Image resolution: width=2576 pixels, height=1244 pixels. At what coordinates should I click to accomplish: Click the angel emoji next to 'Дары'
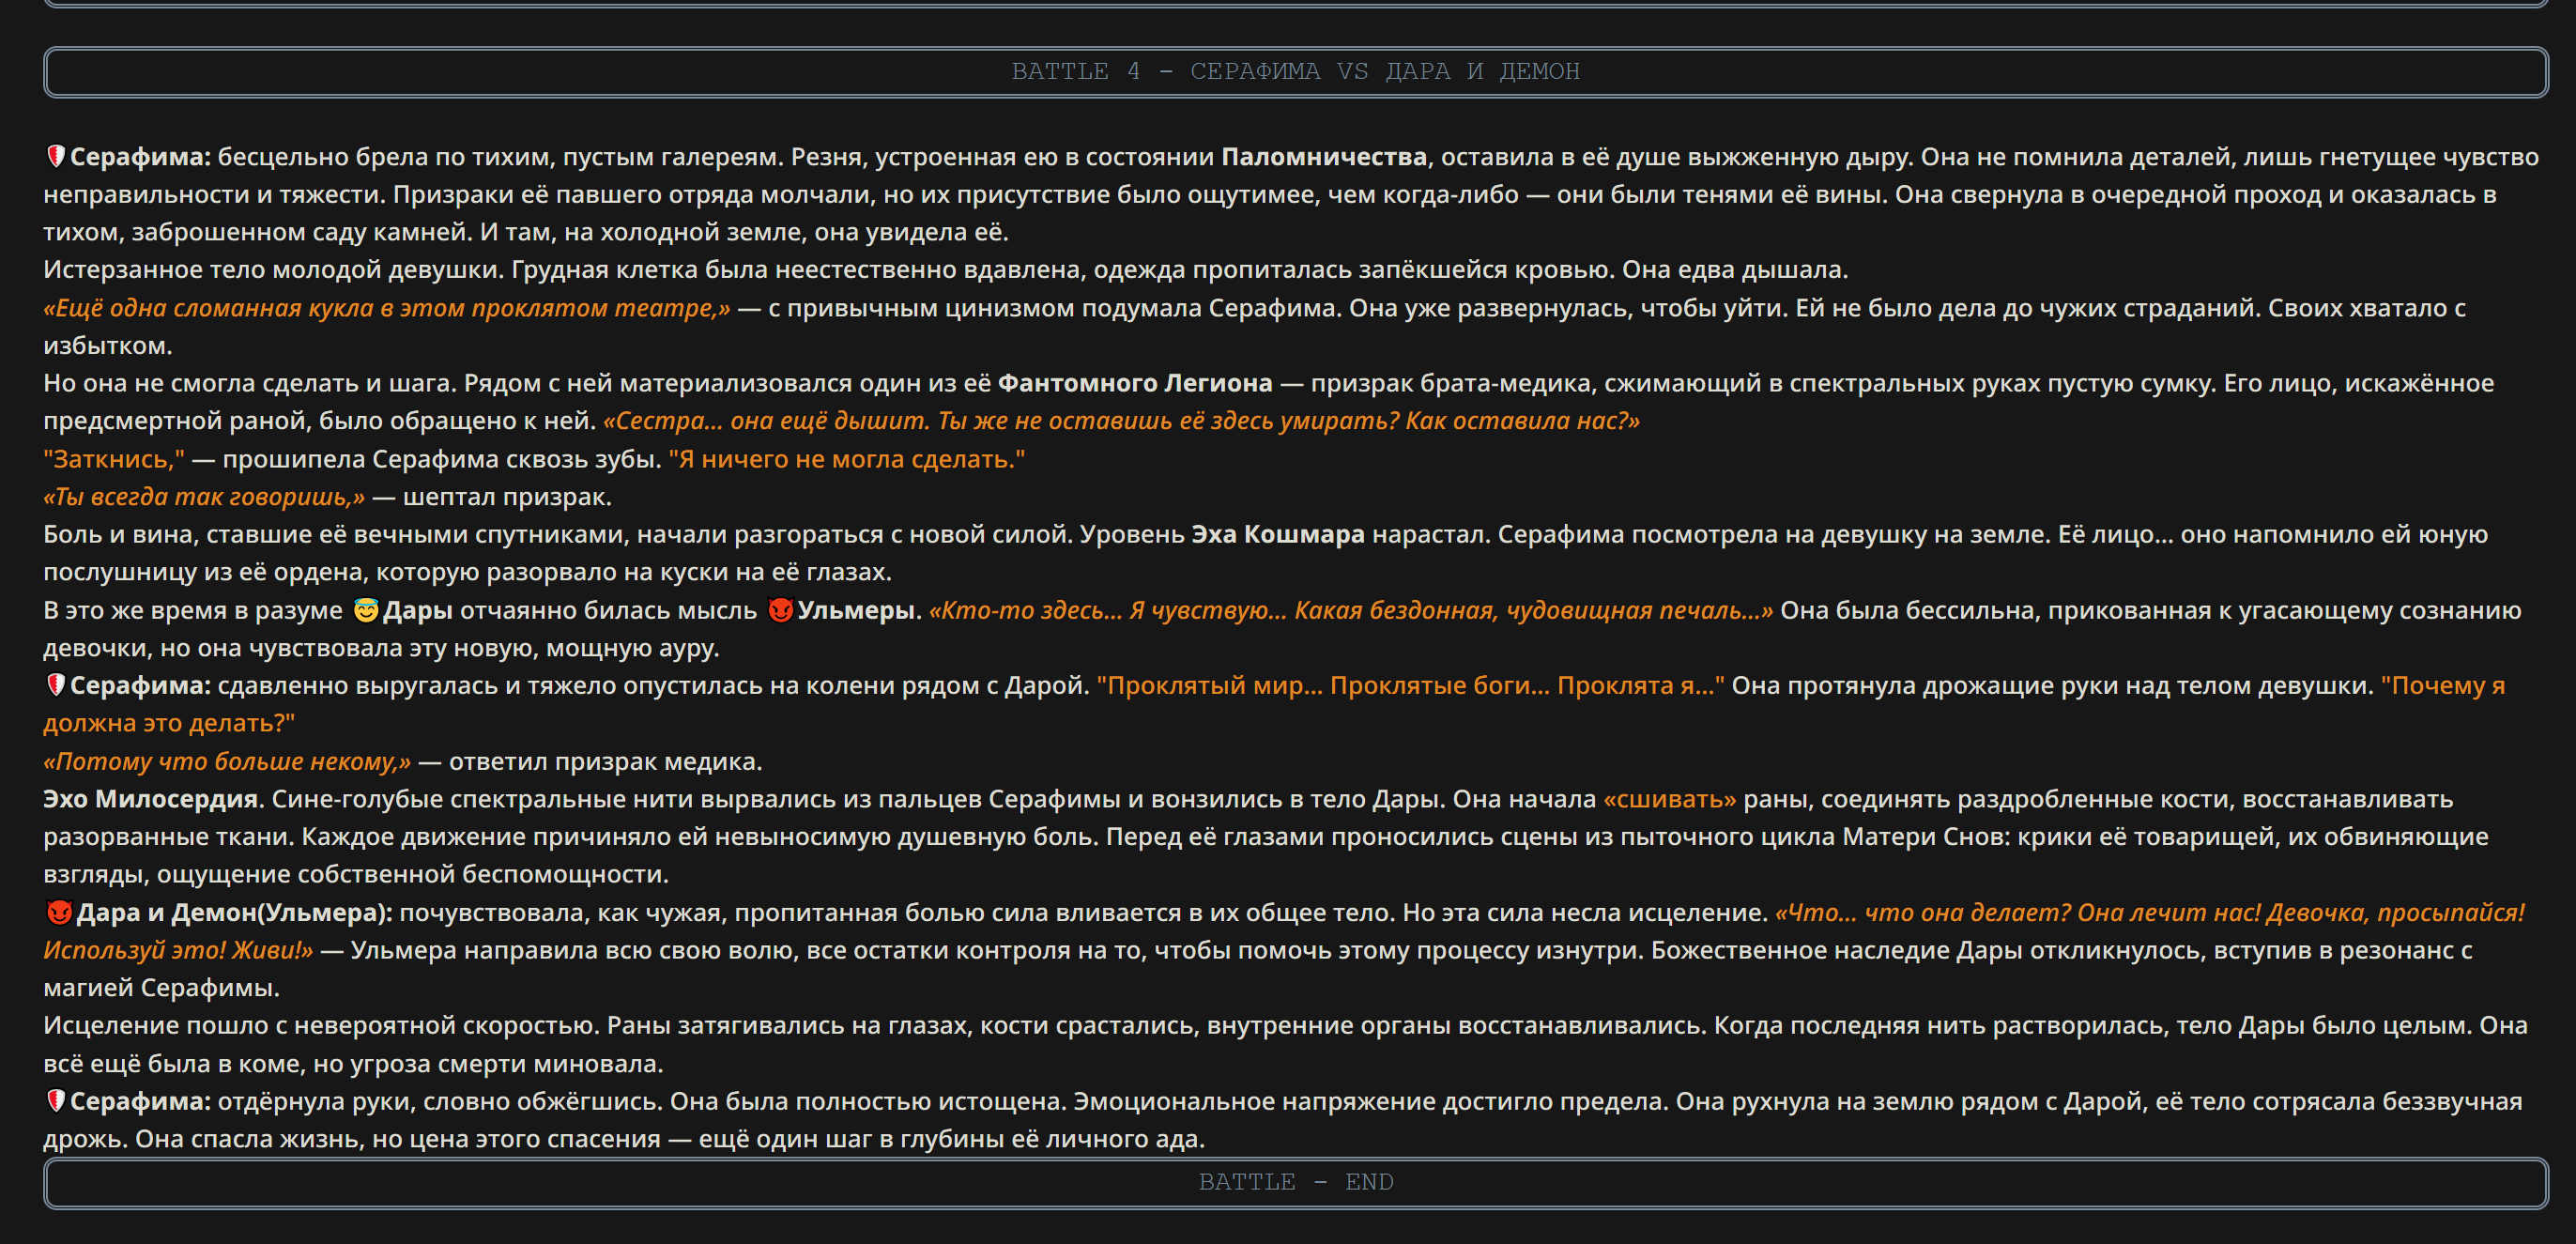tap(366, 610)
